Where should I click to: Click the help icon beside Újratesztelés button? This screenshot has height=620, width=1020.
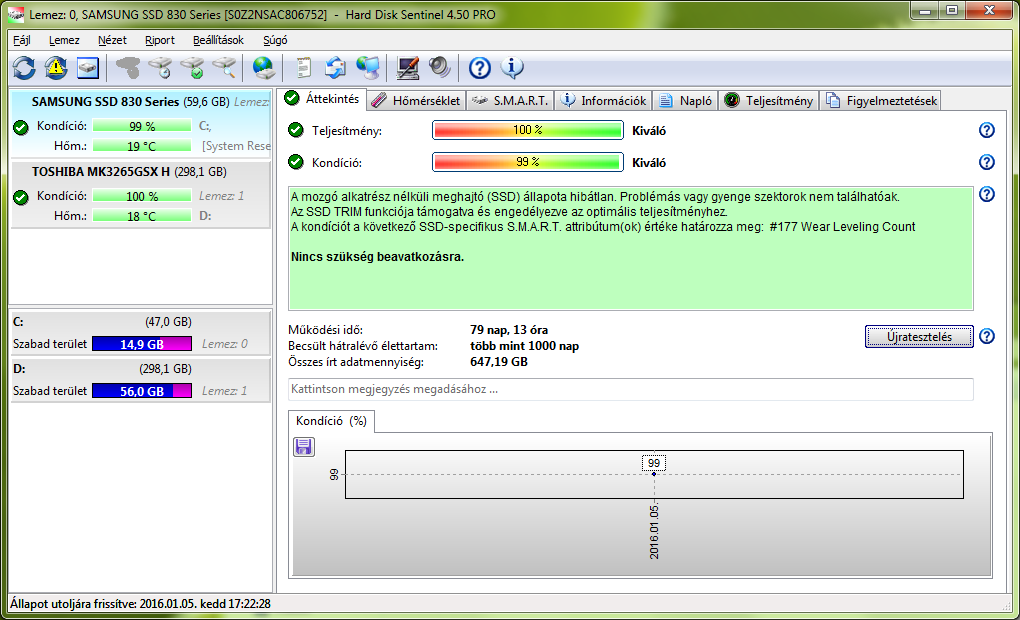(987, 336)
